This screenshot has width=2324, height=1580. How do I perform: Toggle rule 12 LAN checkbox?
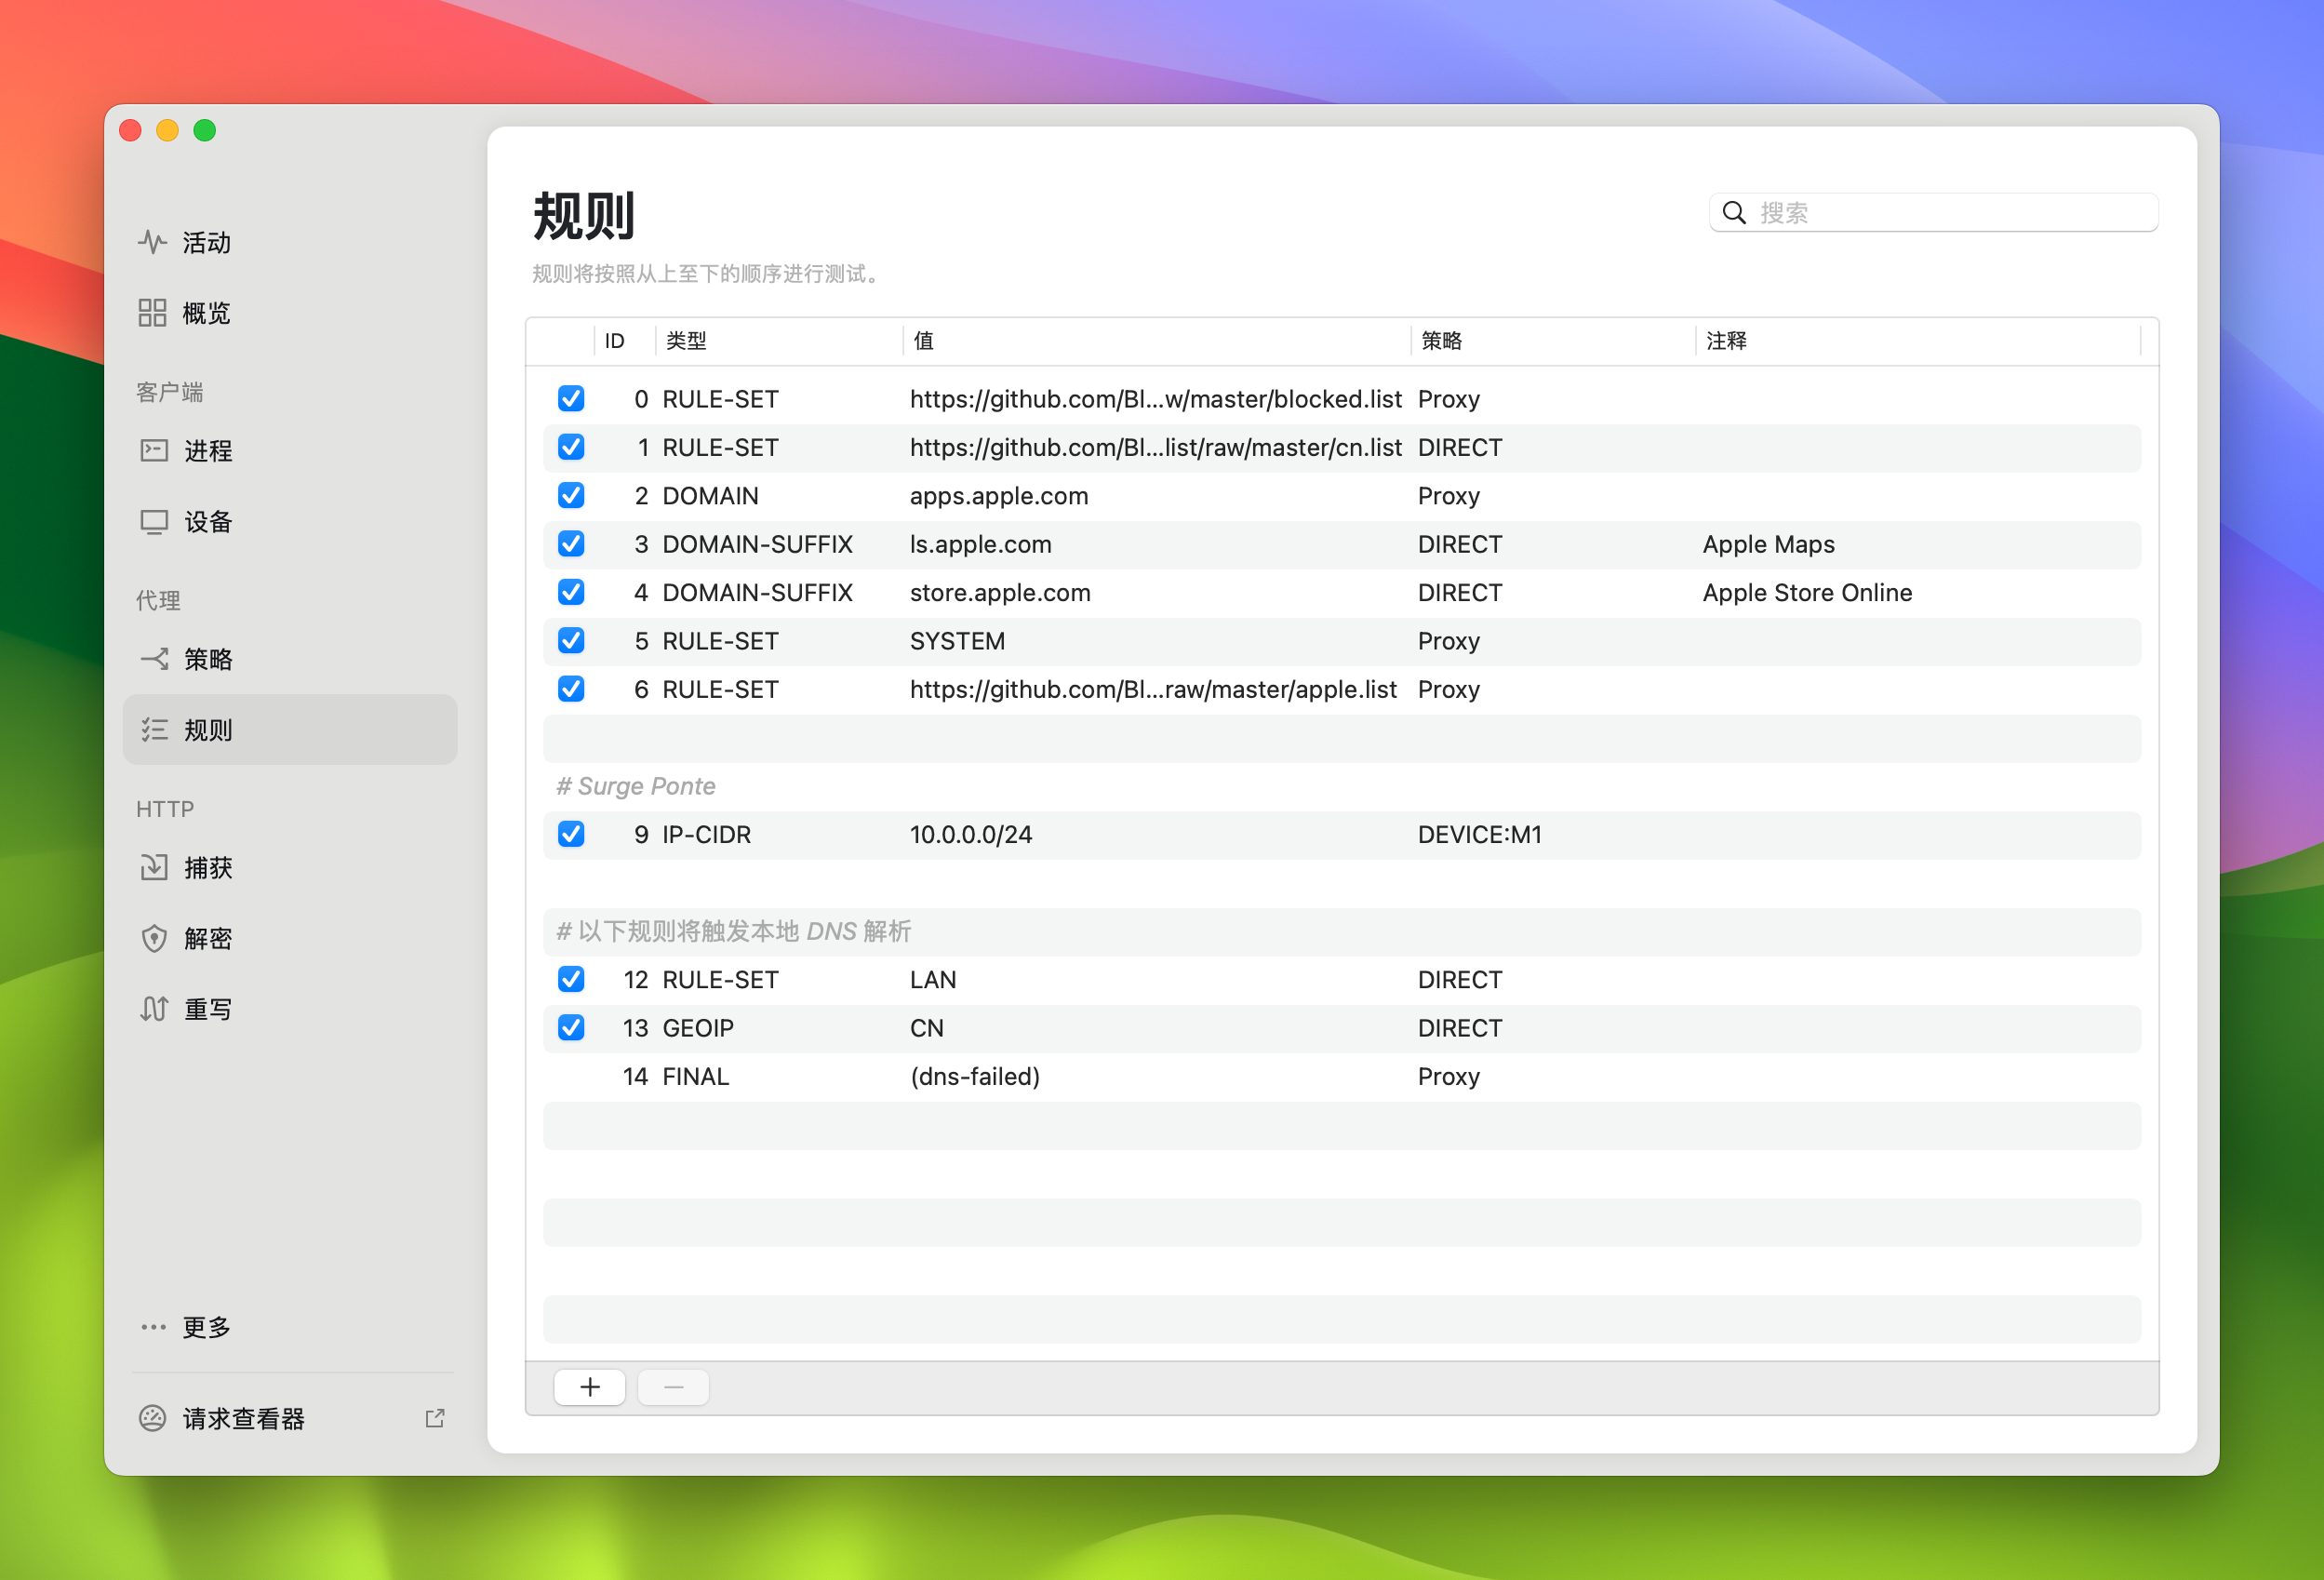pos(571,979)
